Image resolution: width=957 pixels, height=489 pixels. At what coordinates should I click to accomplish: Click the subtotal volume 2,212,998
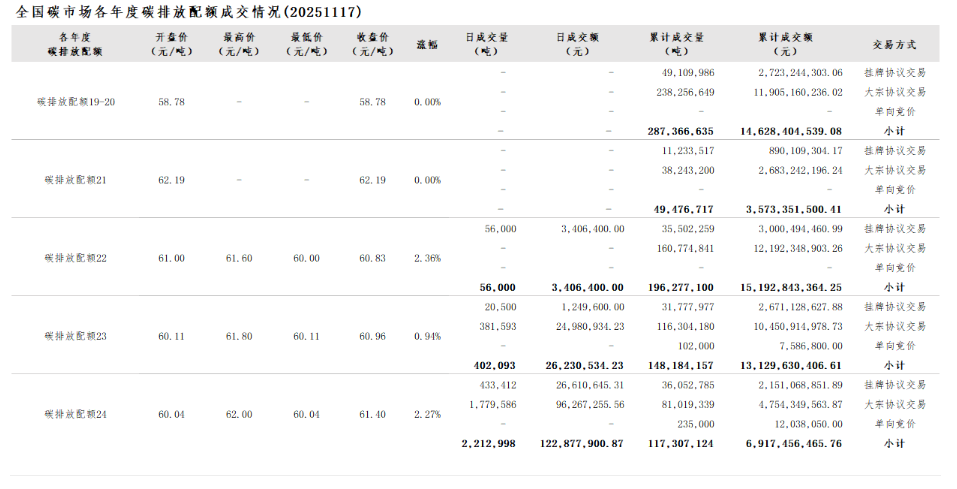488,443
